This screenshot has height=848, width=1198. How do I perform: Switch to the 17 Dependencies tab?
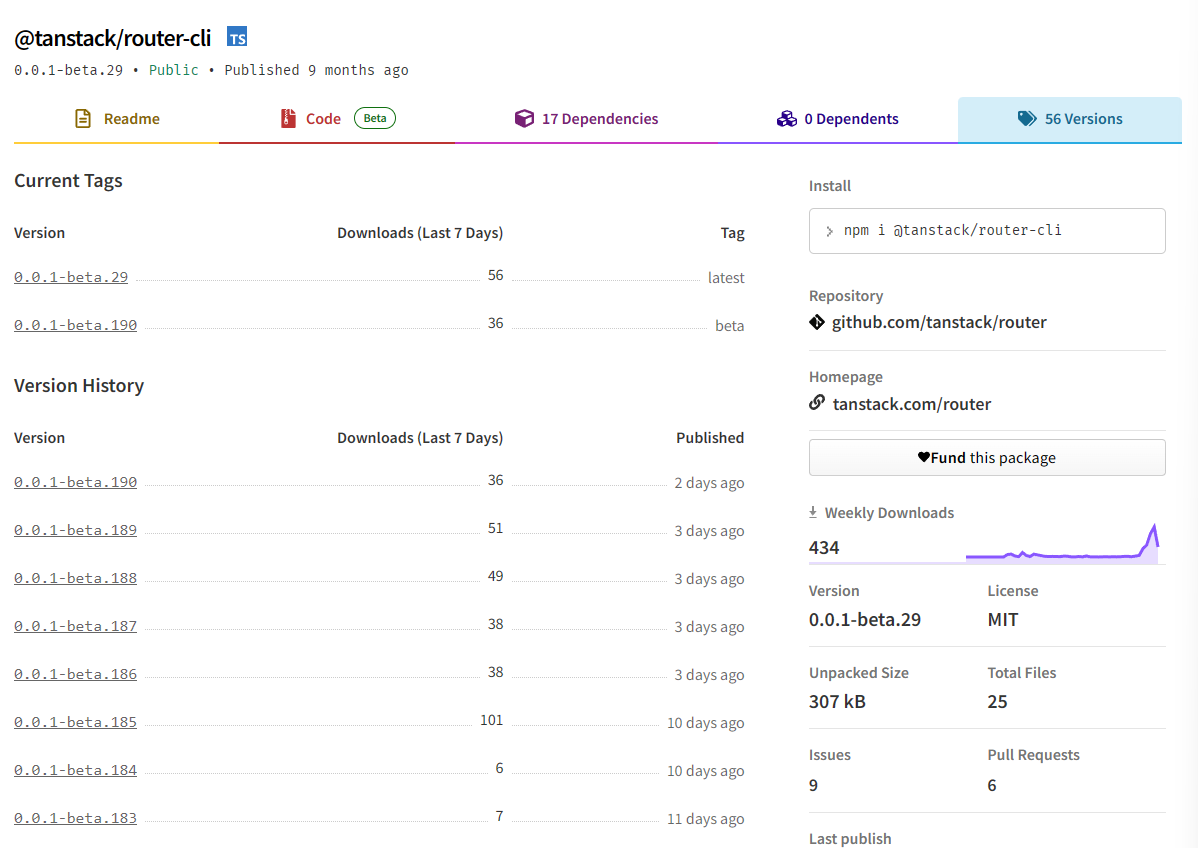click(599, 119)
